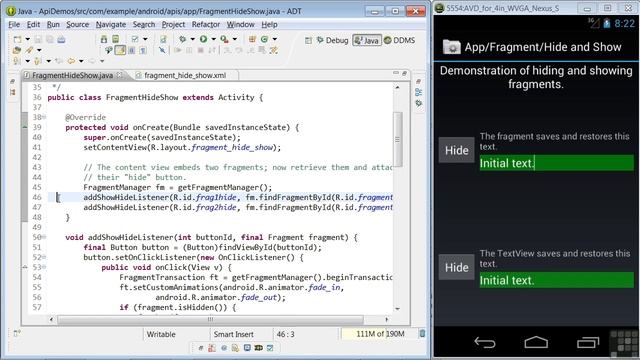This screenshot has width=640, height=360.
Task: Click the upper green 'Initial text.' field
Action: [556, 163]
